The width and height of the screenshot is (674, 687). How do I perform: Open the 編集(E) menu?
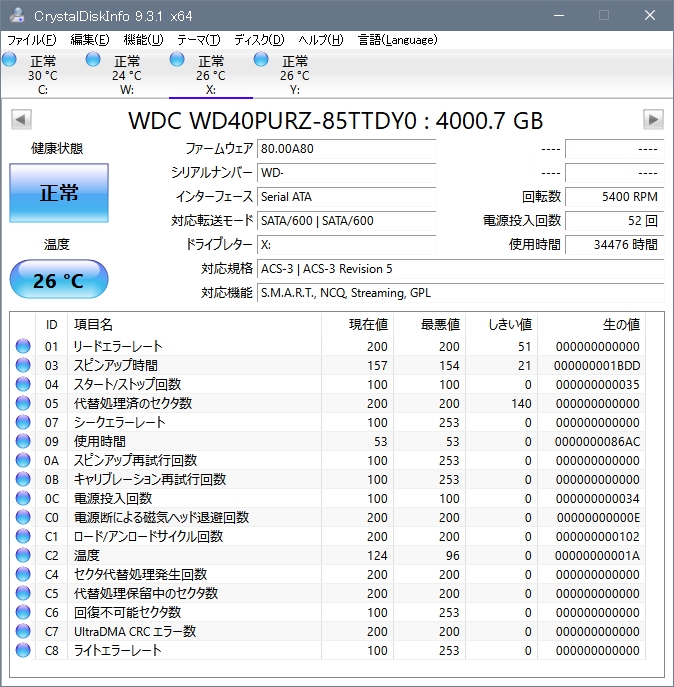[89, 40]
